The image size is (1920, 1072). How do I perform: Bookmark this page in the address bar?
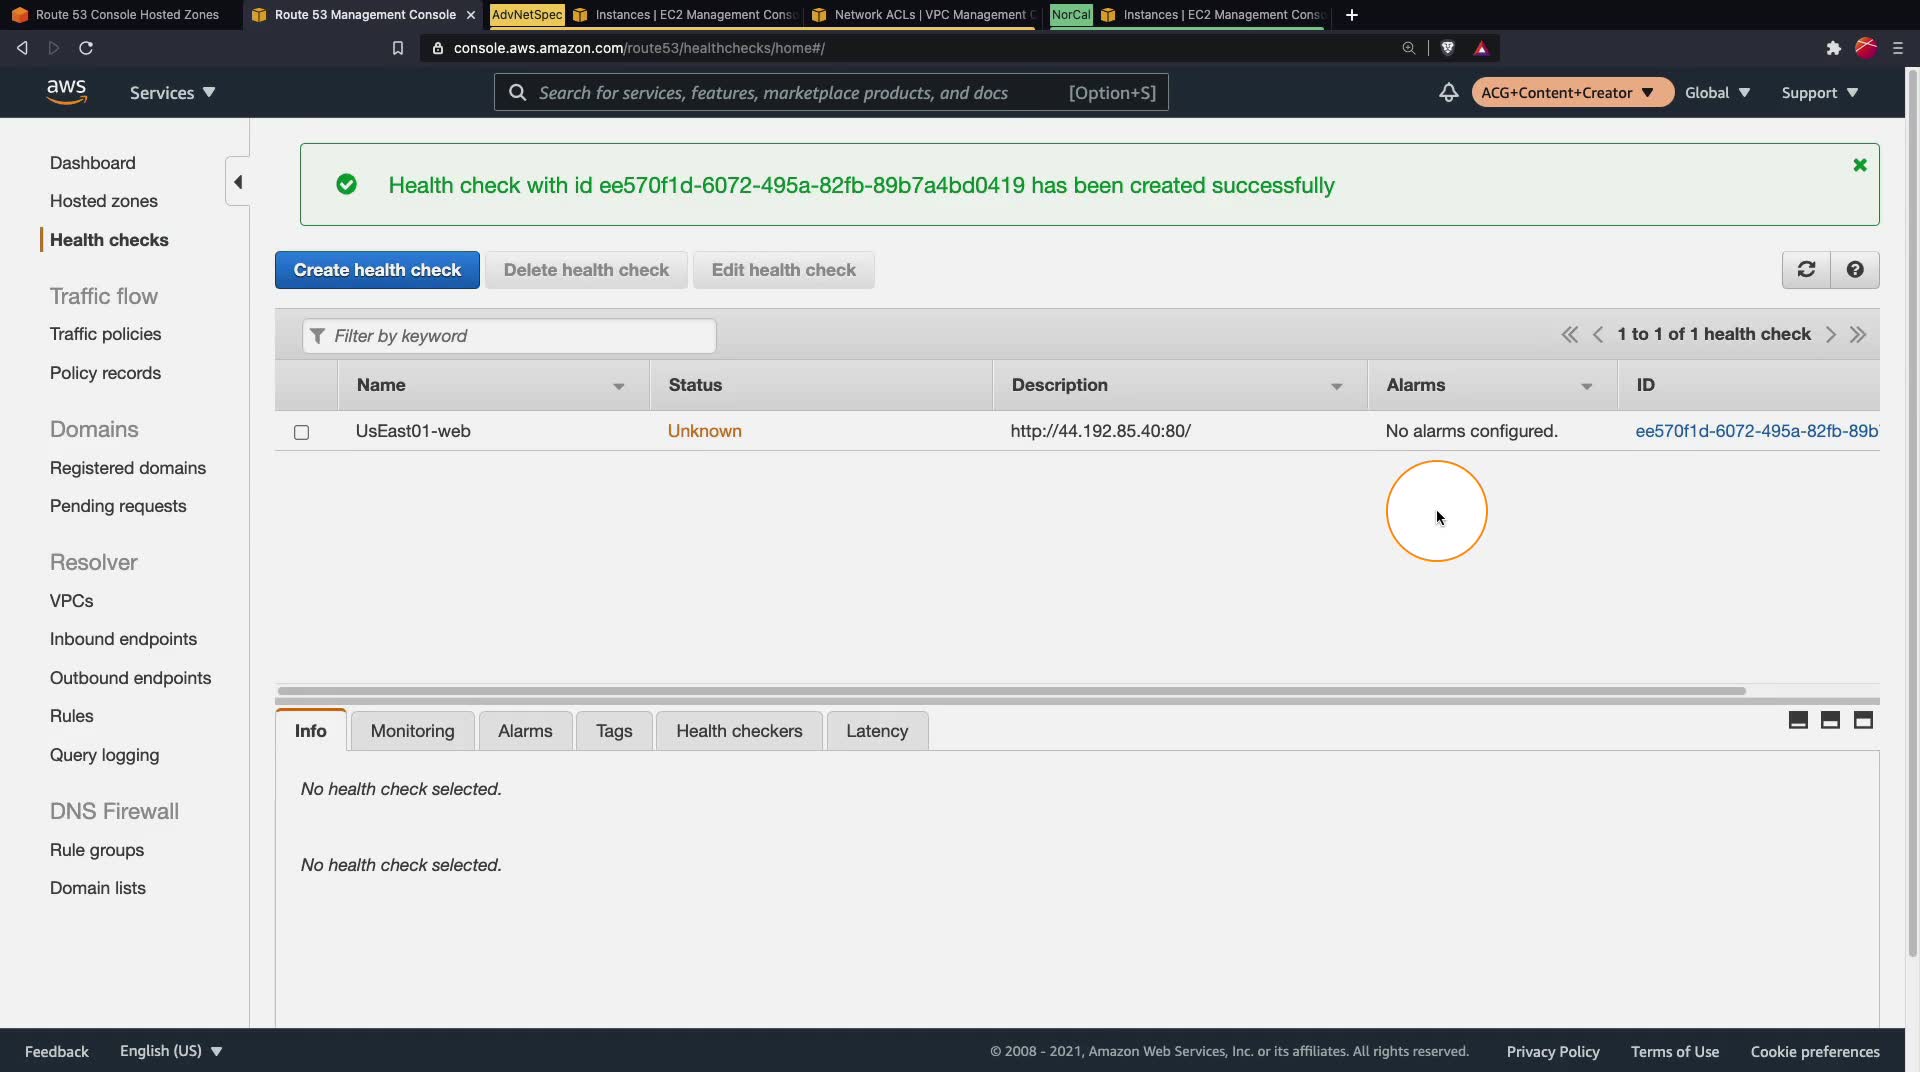(x=397, y=48)
